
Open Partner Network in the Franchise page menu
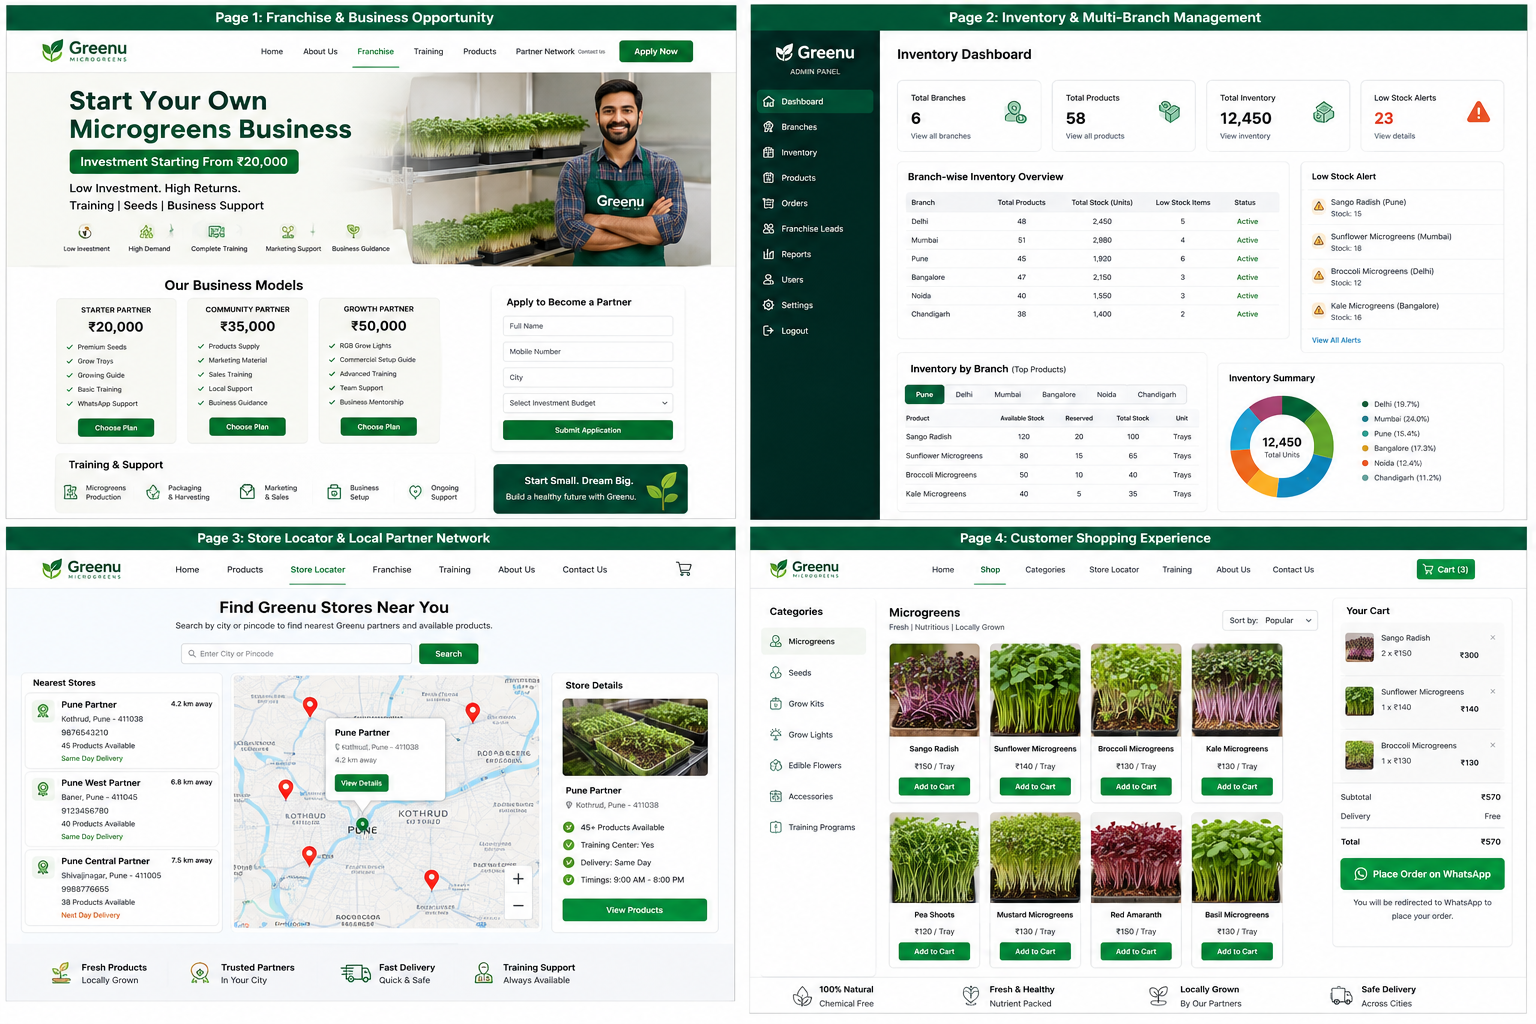coord(545,51)
